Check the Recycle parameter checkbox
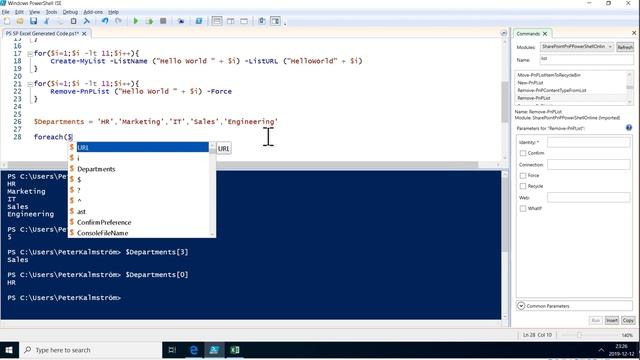This screenshot has height=360, width=640. [523, 186]
